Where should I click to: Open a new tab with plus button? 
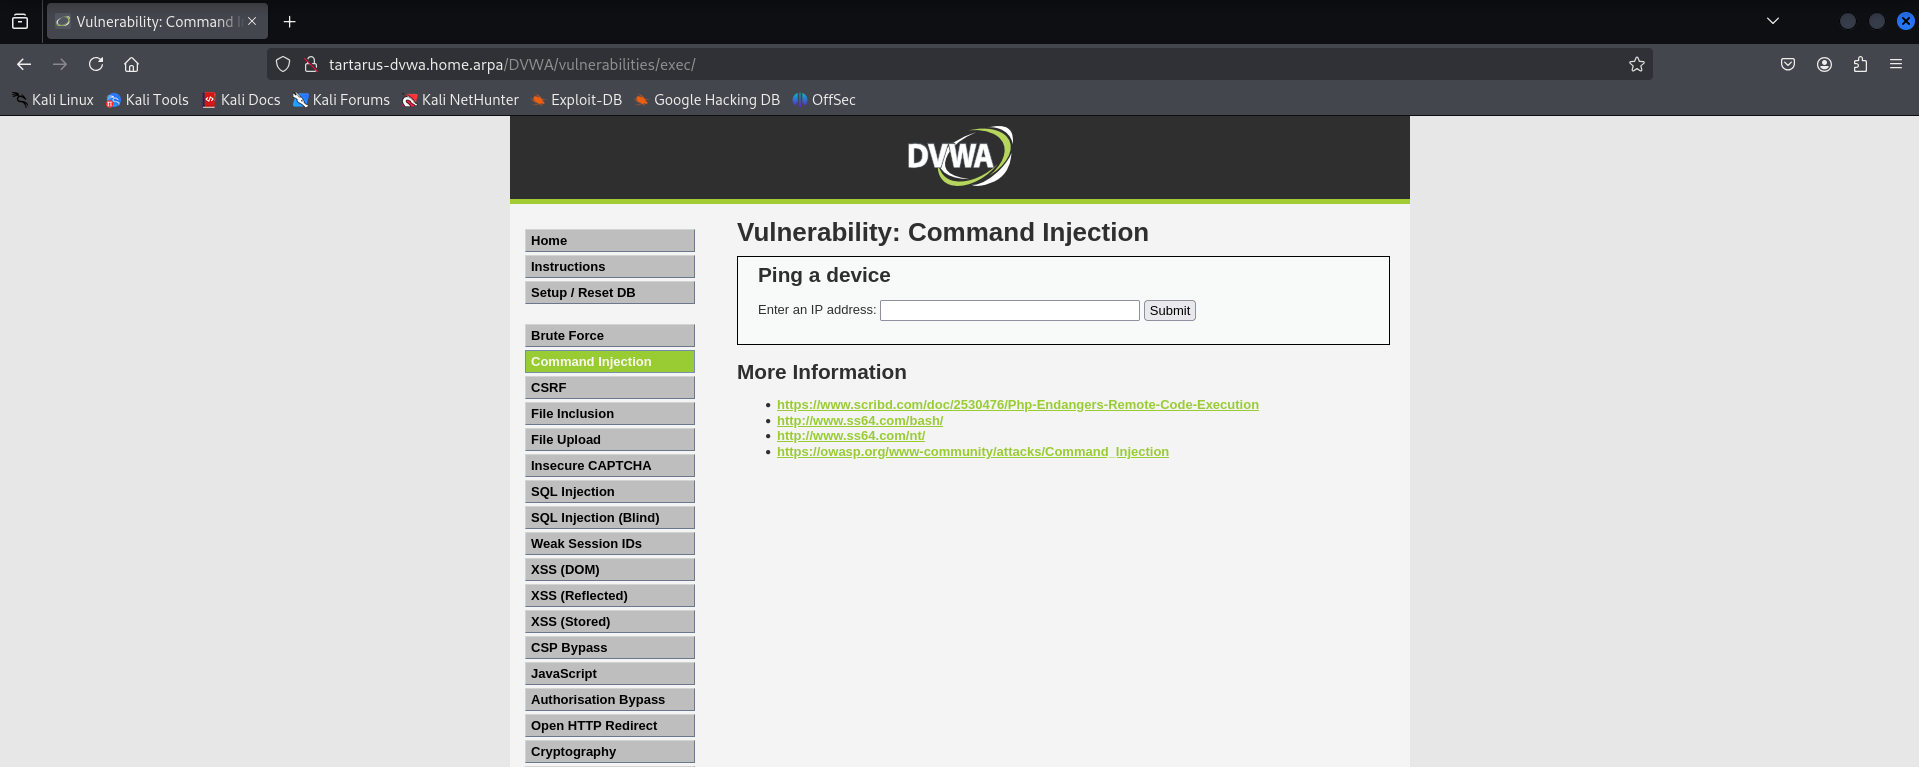click(289, 21)
